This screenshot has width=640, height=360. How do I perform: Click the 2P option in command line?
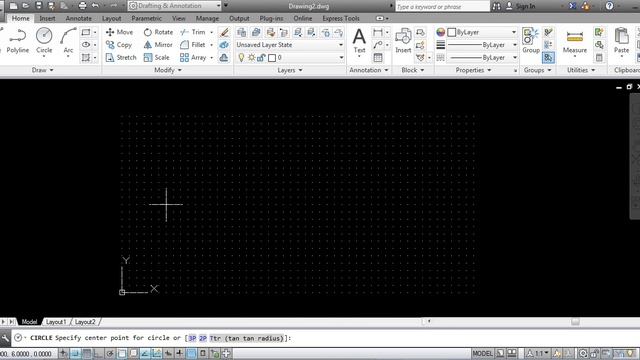coord(202,338)
